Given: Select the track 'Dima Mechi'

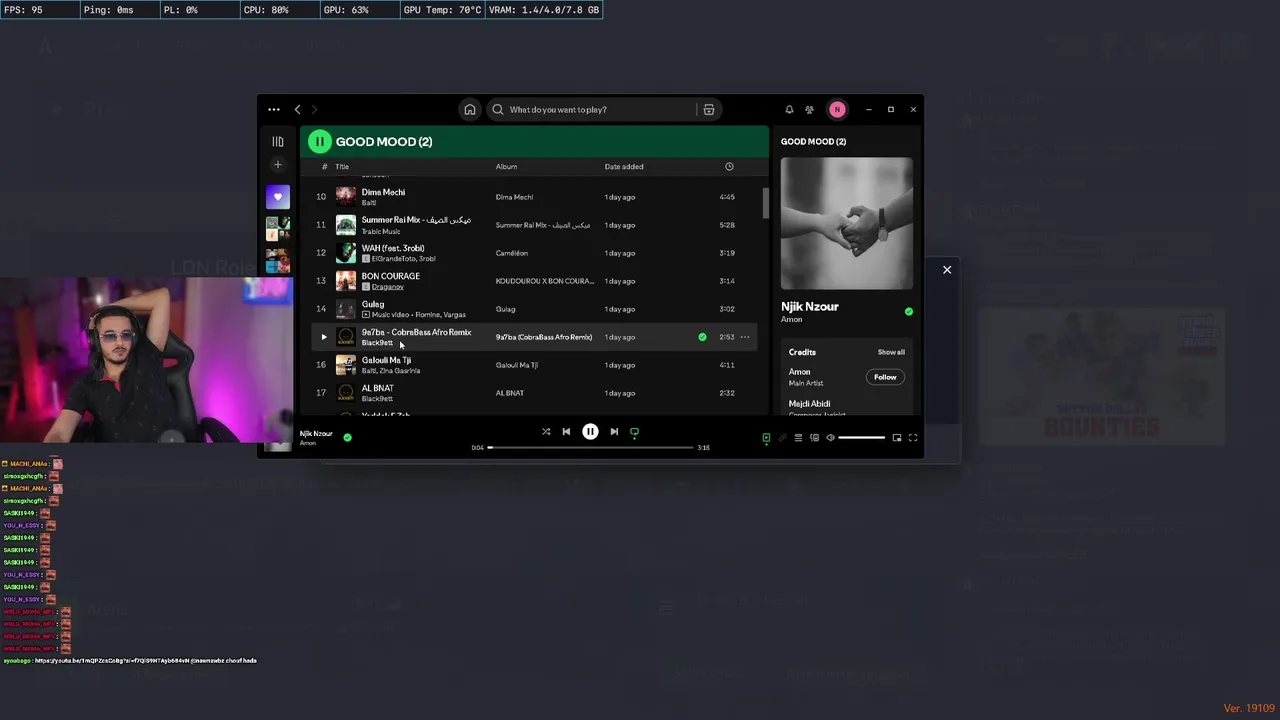Looking at the screenshot, I should (383, 192).
